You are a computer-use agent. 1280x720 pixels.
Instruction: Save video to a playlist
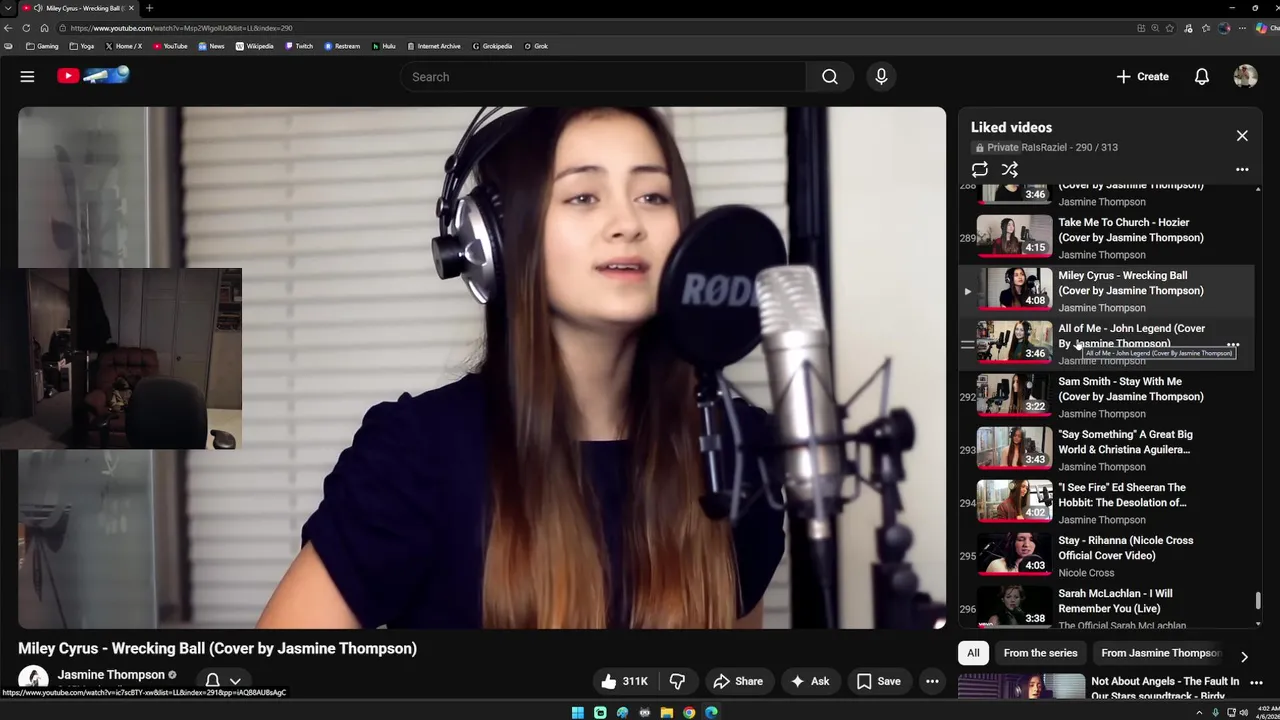pyautogui.click(x=878, y=681)
